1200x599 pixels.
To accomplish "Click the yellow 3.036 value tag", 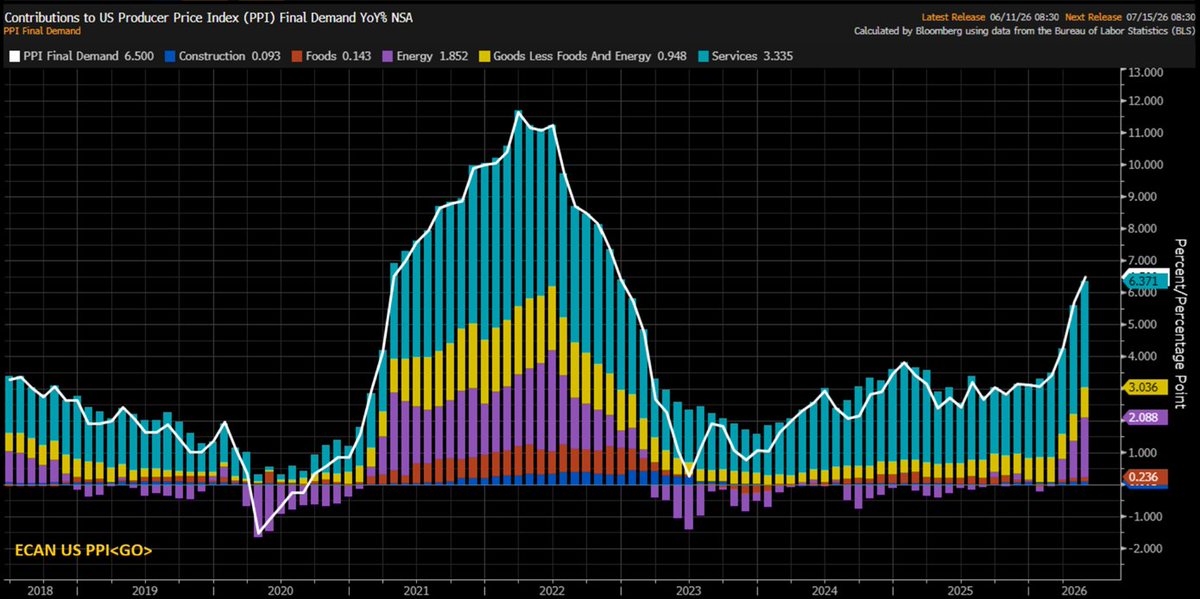I will click(x=1143, y=387).
